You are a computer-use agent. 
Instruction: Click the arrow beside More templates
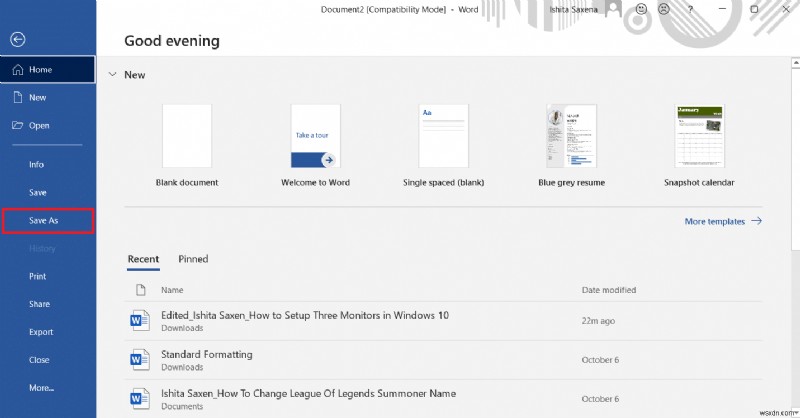pyautogui.click(x=757, y=221)
